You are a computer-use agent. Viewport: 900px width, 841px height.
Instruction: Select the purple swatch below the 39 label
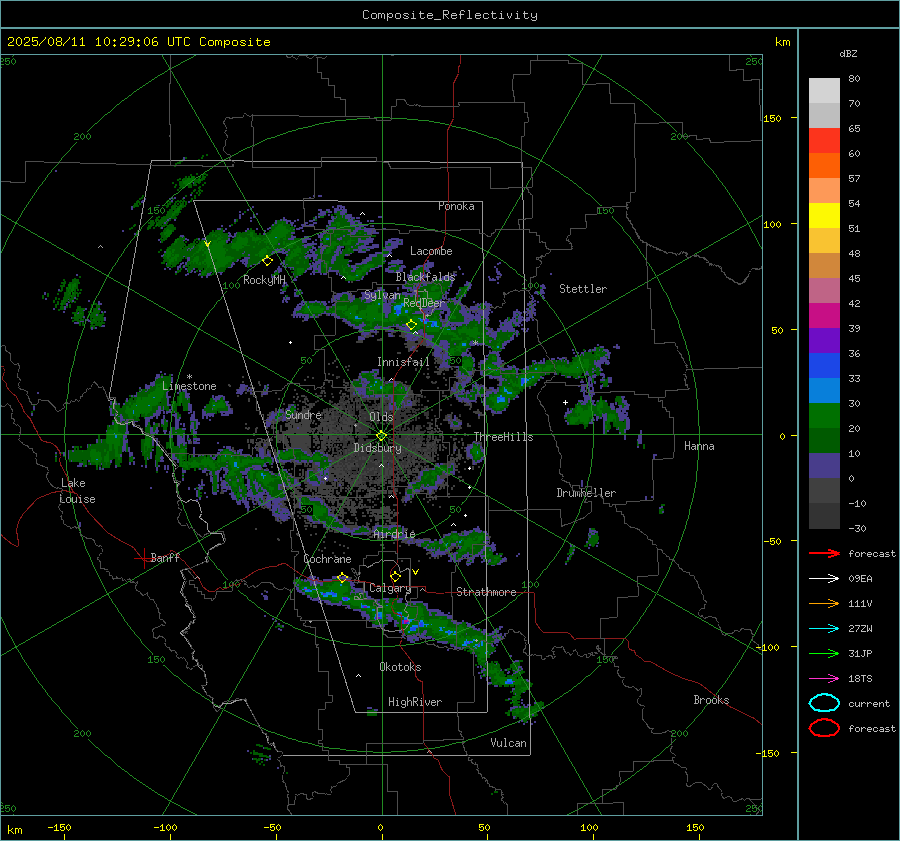tap(824, 340)
